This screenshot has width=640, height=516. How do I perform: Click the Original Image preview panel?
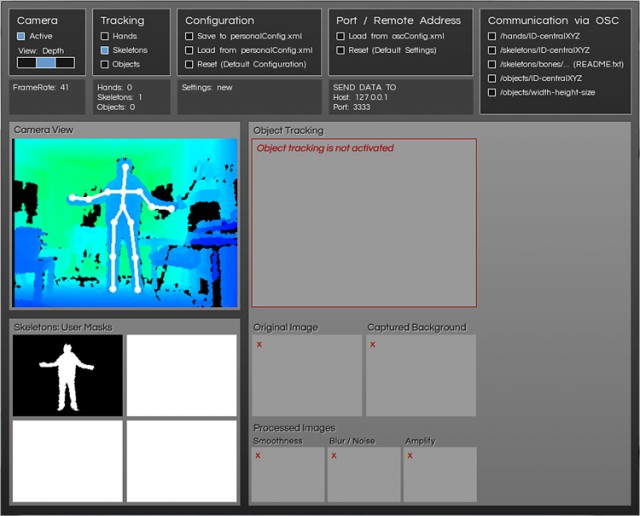307,375
